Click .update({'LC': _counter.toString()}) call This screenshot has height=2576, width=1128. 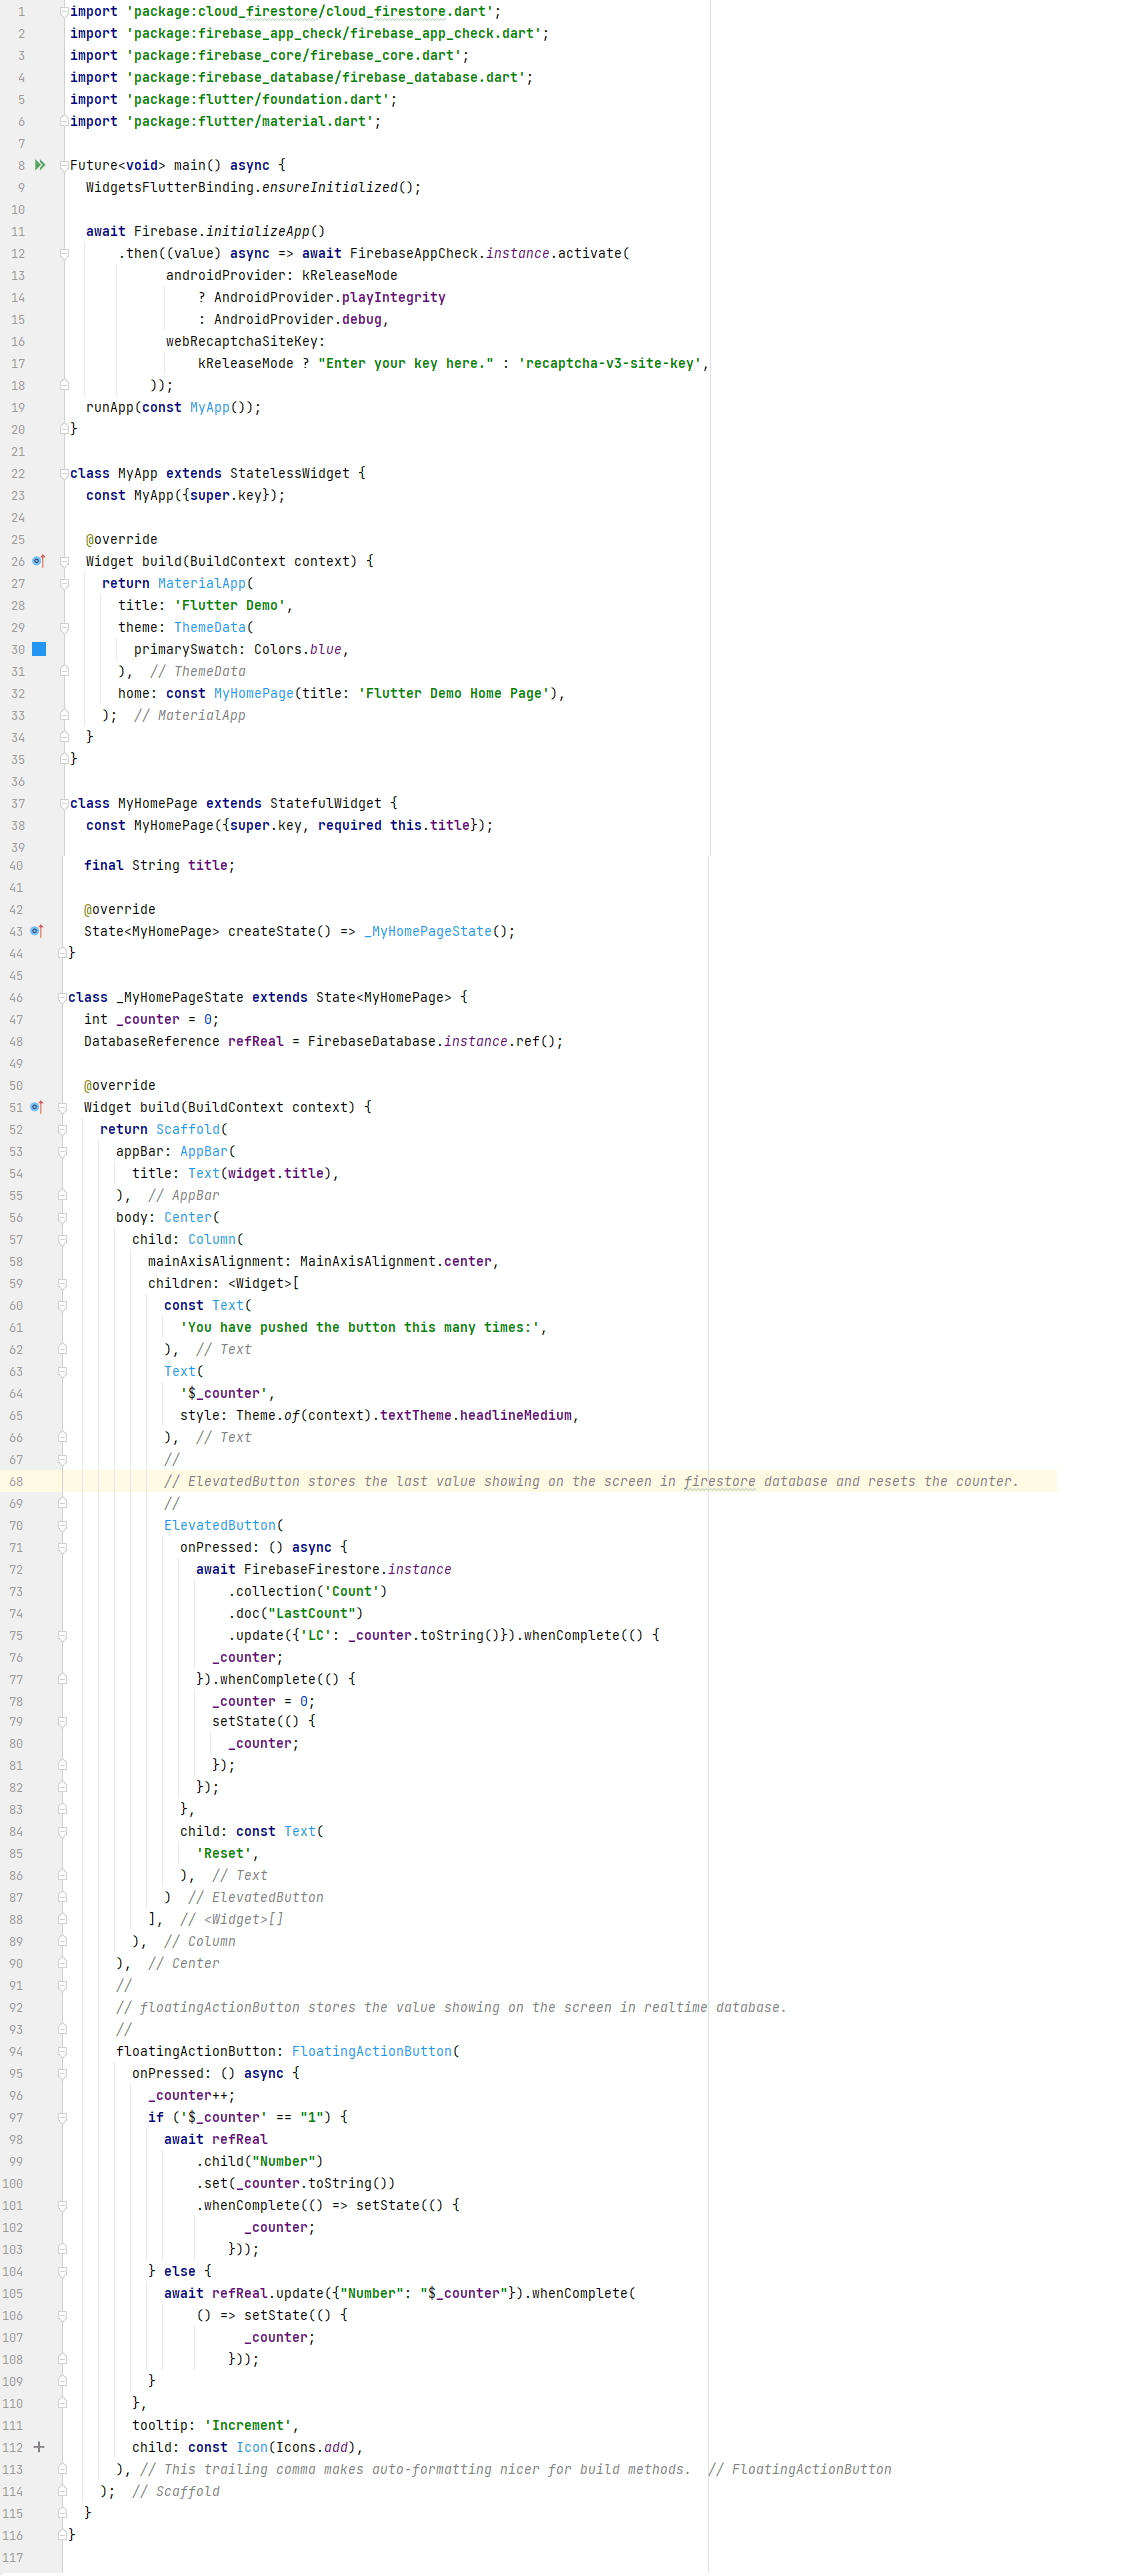tap(371, 1635)
